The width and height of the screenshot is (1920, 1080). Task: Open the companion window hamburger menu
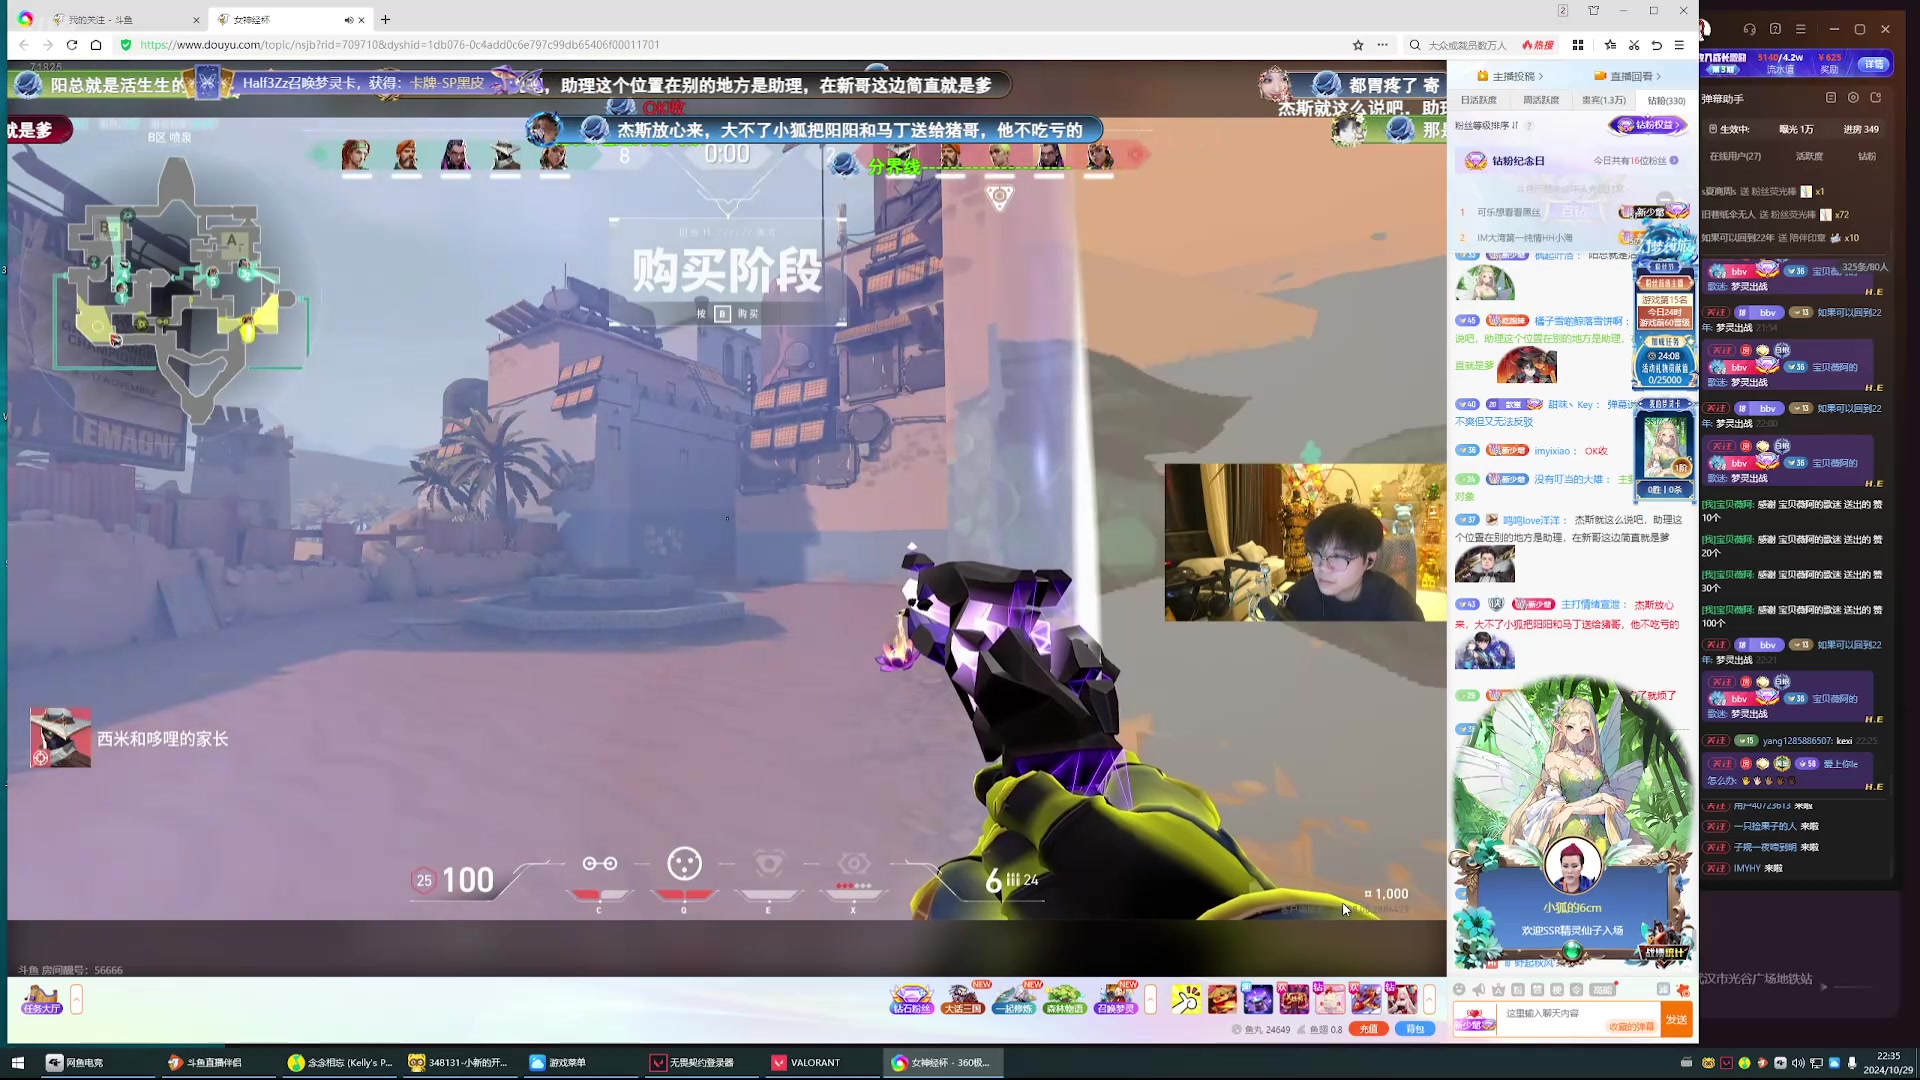(1801, 29)
